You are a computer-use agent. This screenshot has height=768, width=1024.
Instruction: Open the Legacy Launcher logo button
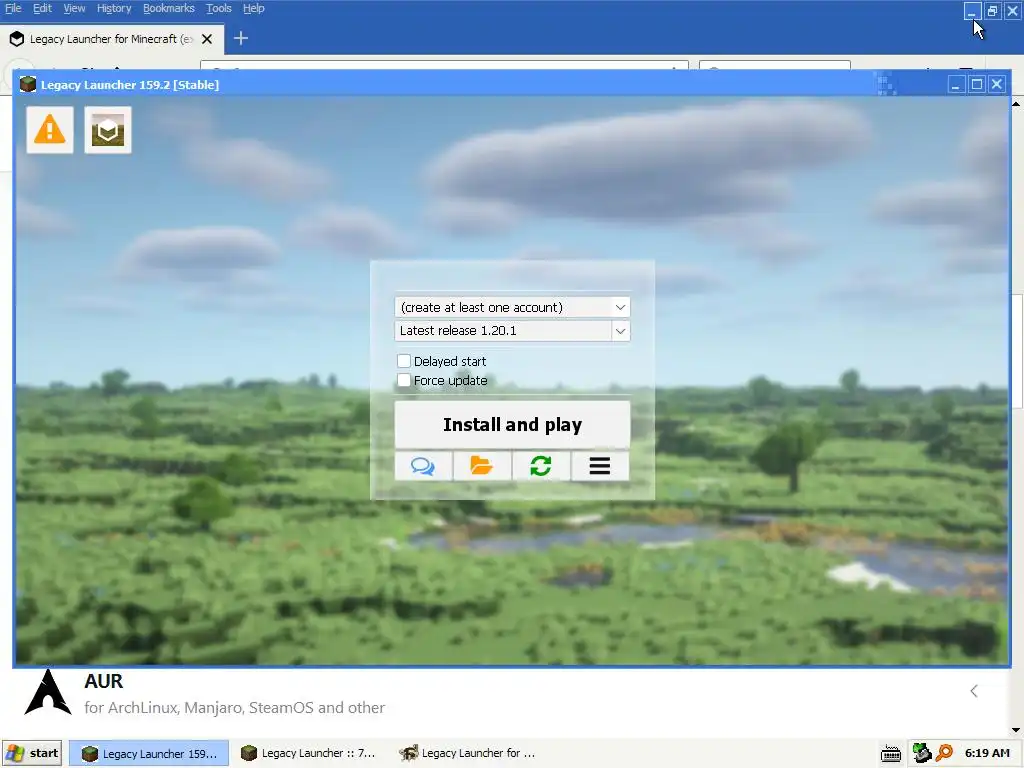click(108, 130)
